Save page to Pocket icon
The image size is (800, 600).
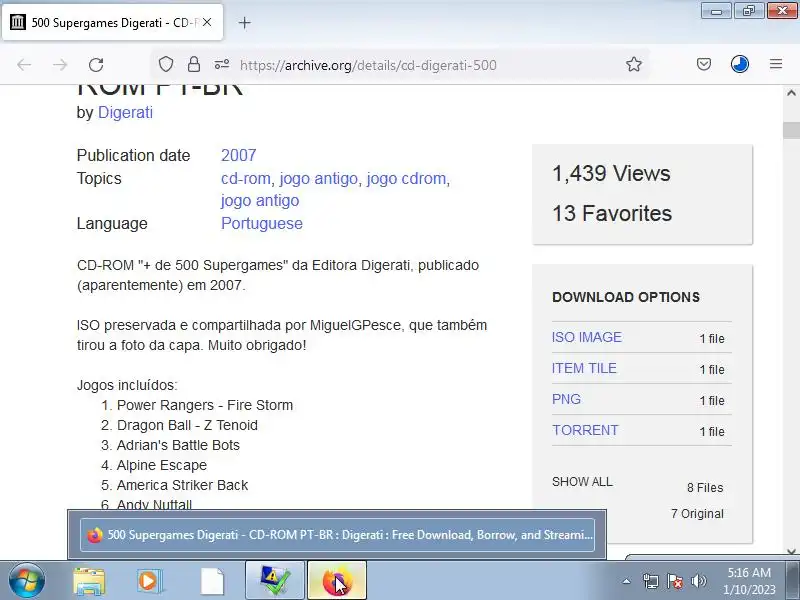click(x=704, y=64)
